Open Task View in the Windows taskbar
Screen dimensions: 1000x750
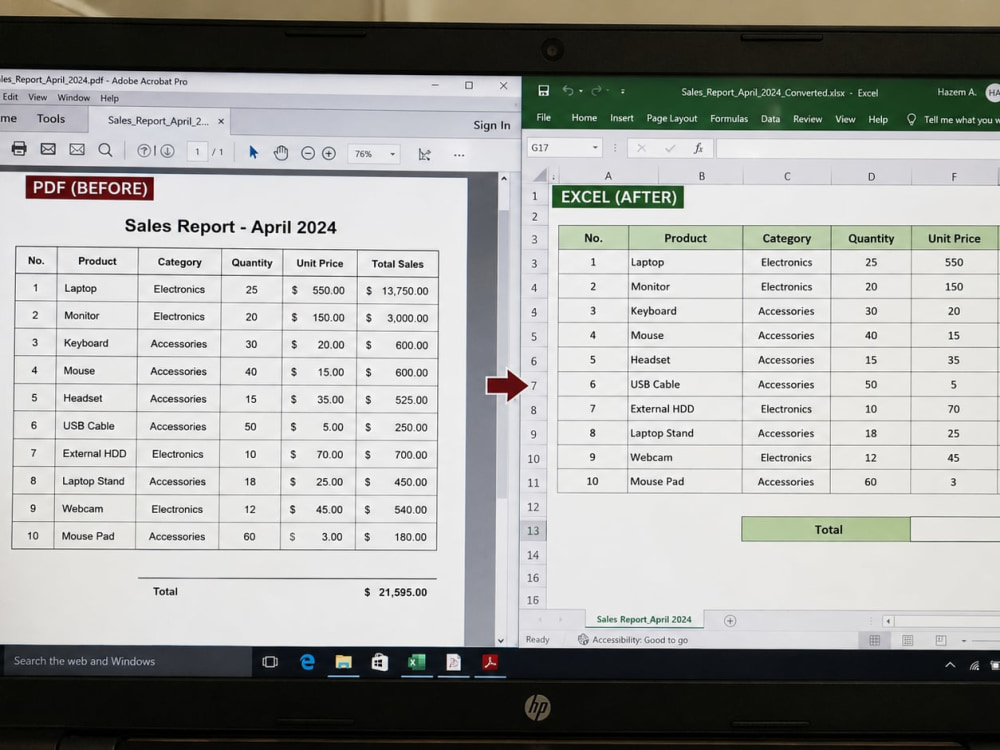pyautogui.click(x=270, y=662)
